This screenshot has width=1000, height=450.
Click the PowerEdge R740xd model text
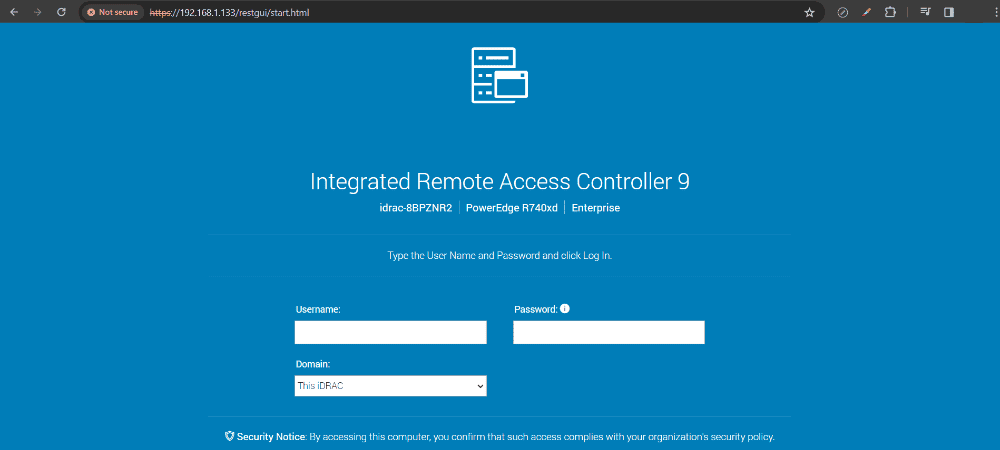point(511,208)
